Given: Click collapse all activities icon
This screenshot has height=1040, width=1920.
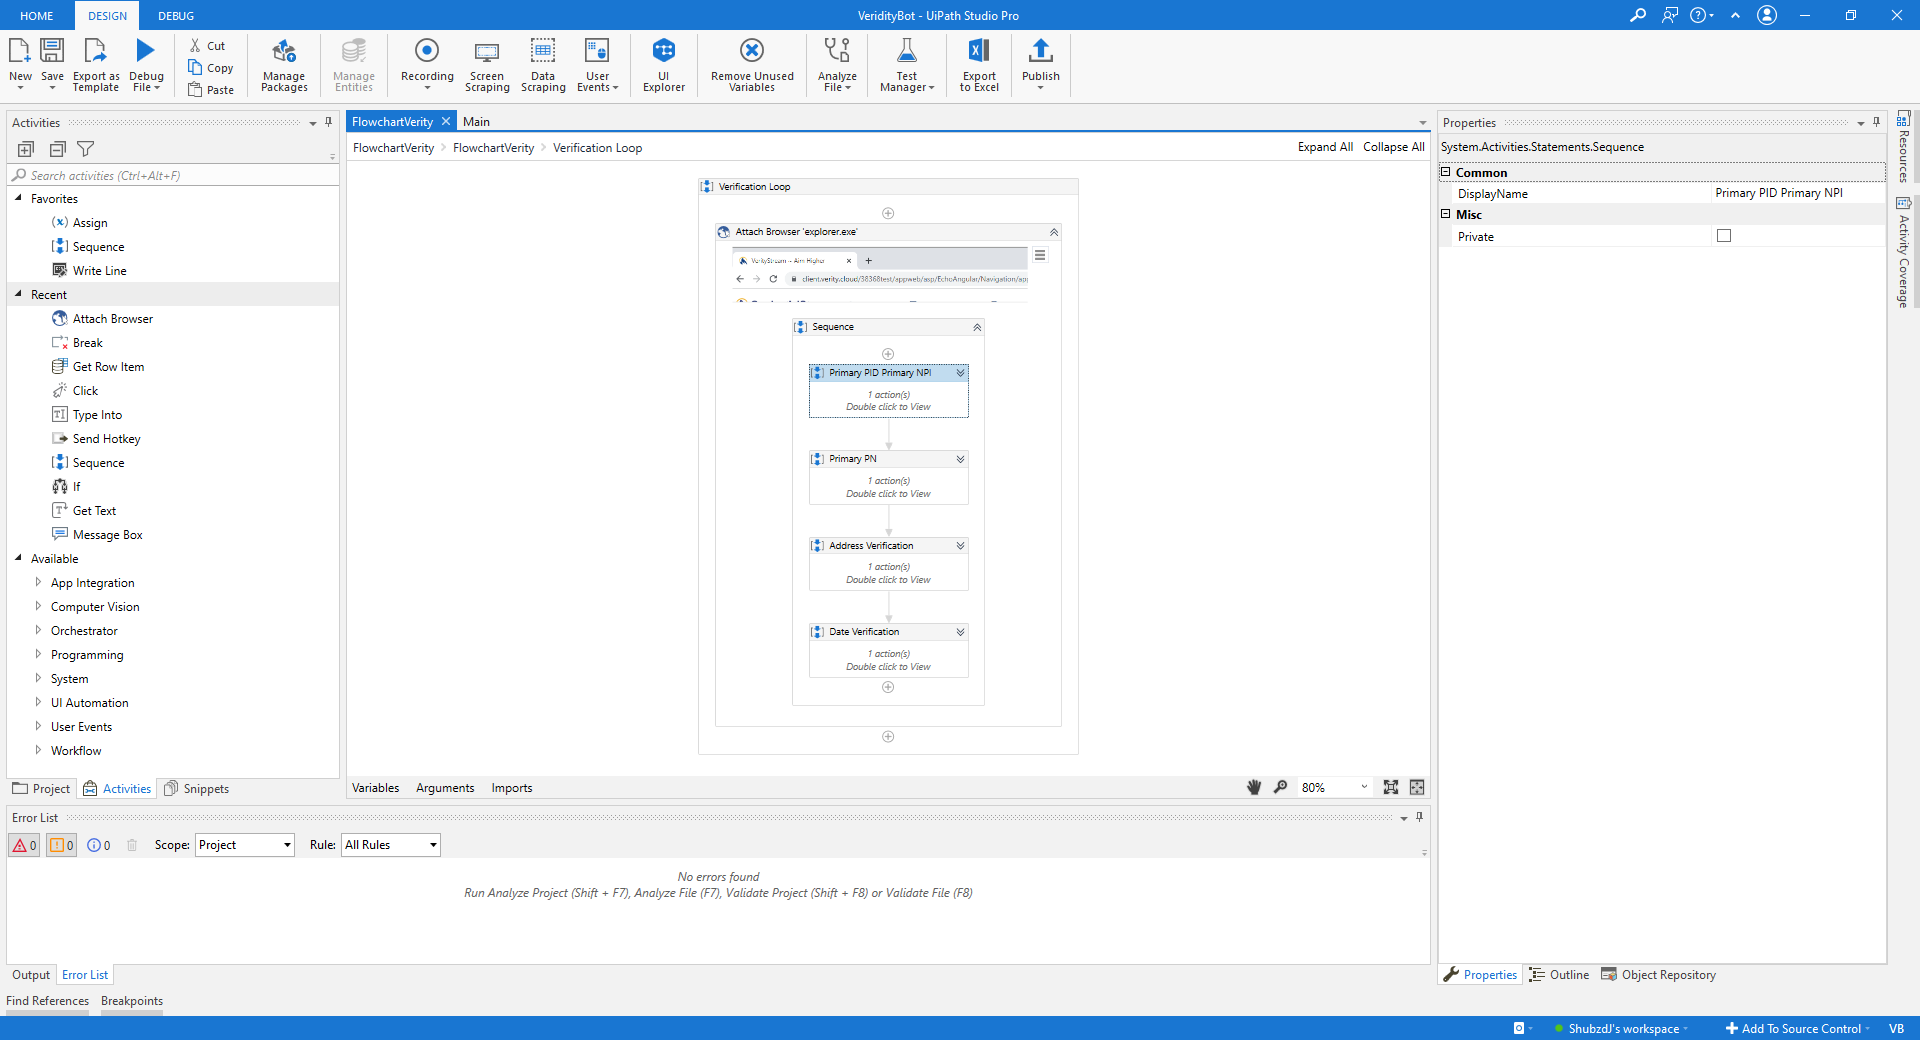Looking at the screenshot, I should (x=57, y=149).
